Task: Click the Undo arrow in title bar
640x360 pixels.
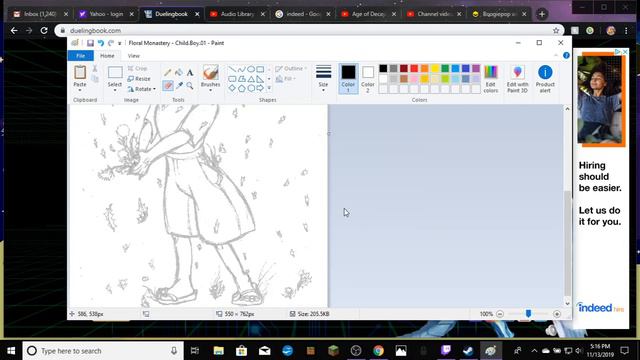Action: coord(100,43)
